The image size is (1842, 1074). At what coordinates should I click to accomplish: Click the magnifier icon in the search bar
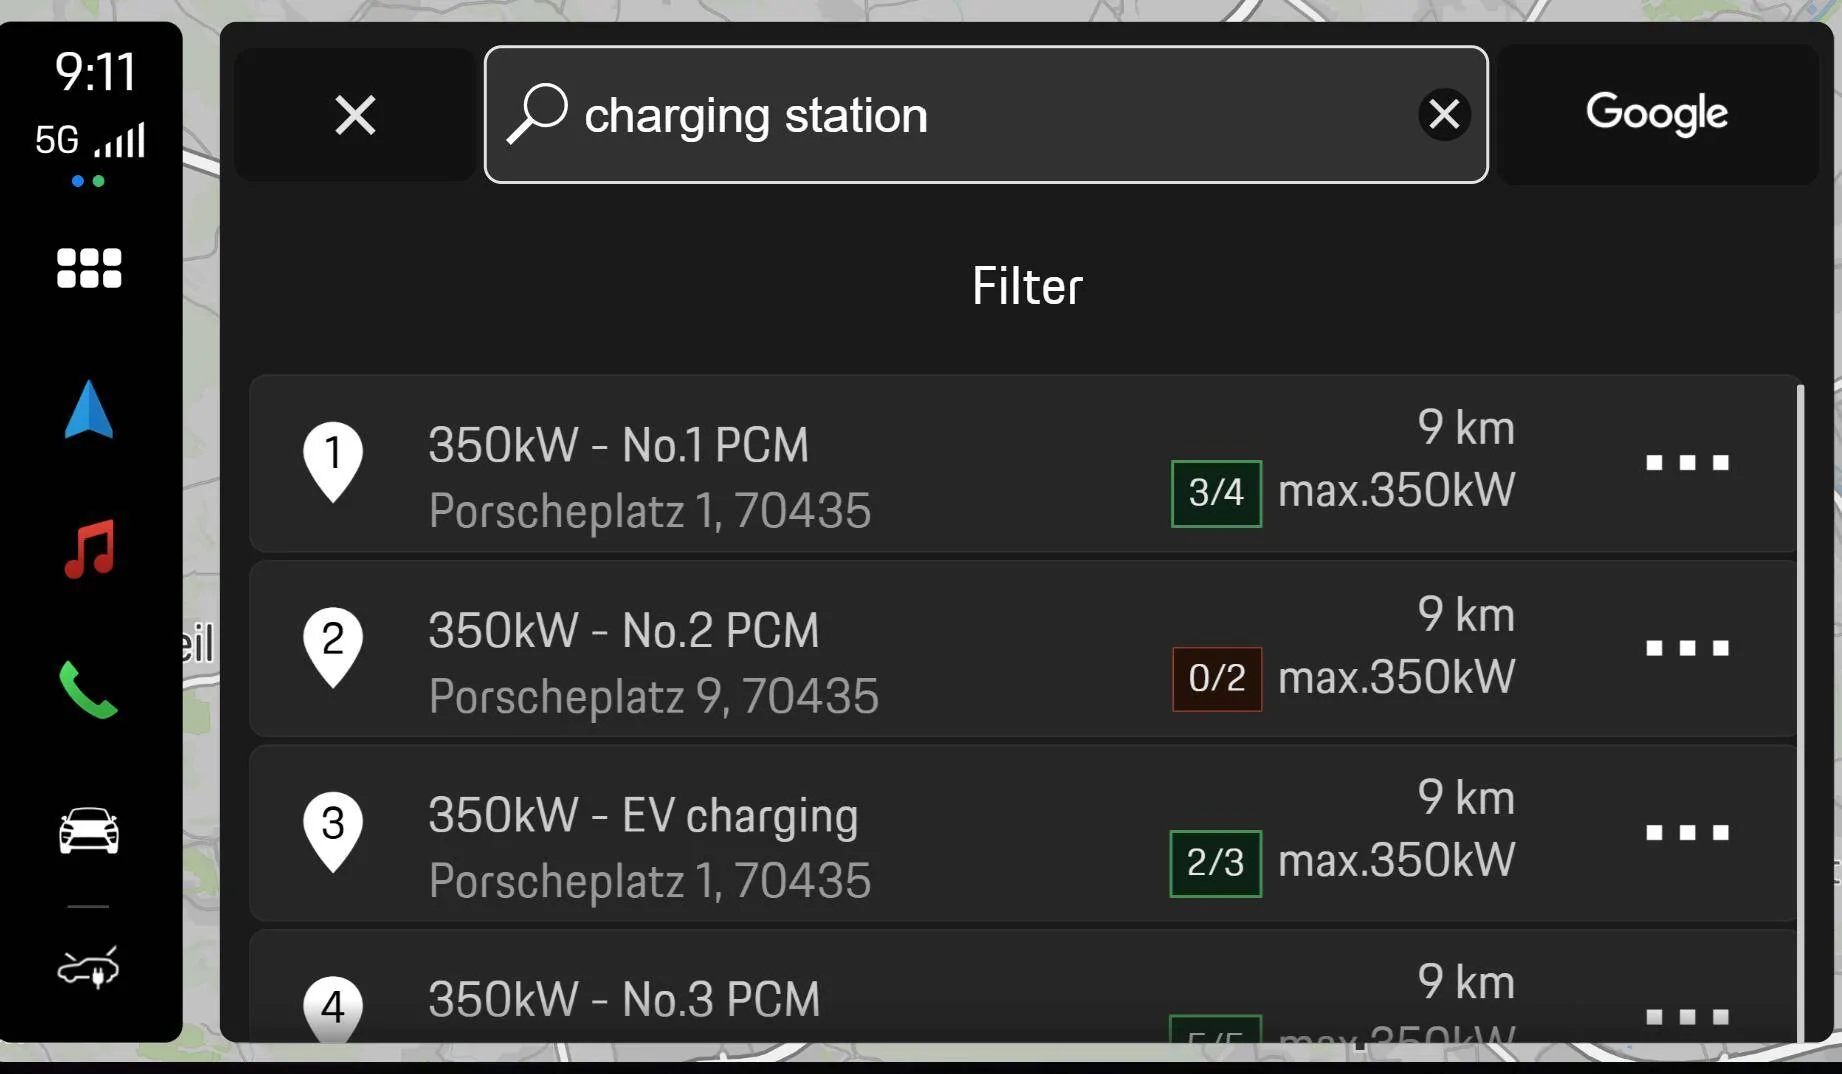[537, 113]
